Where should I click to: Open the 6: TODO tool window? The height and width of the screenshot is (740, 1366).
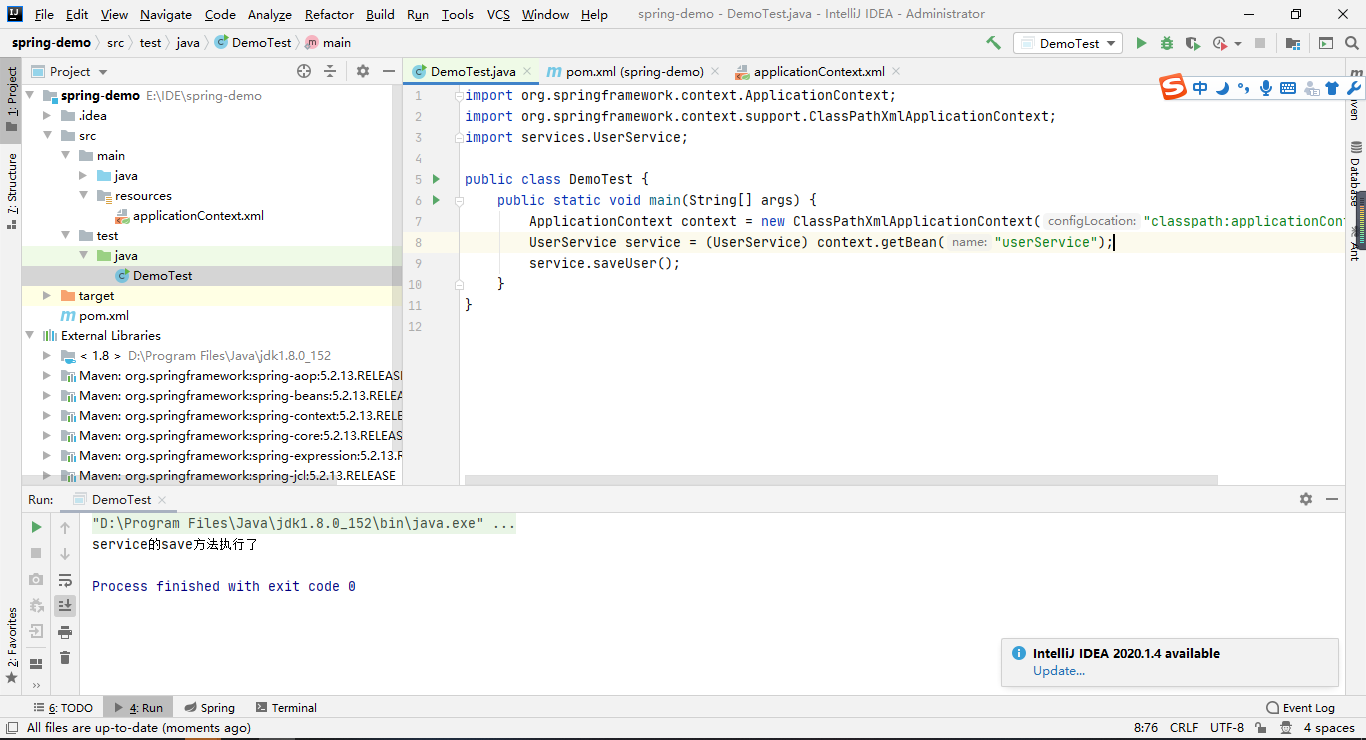(63, 707)
